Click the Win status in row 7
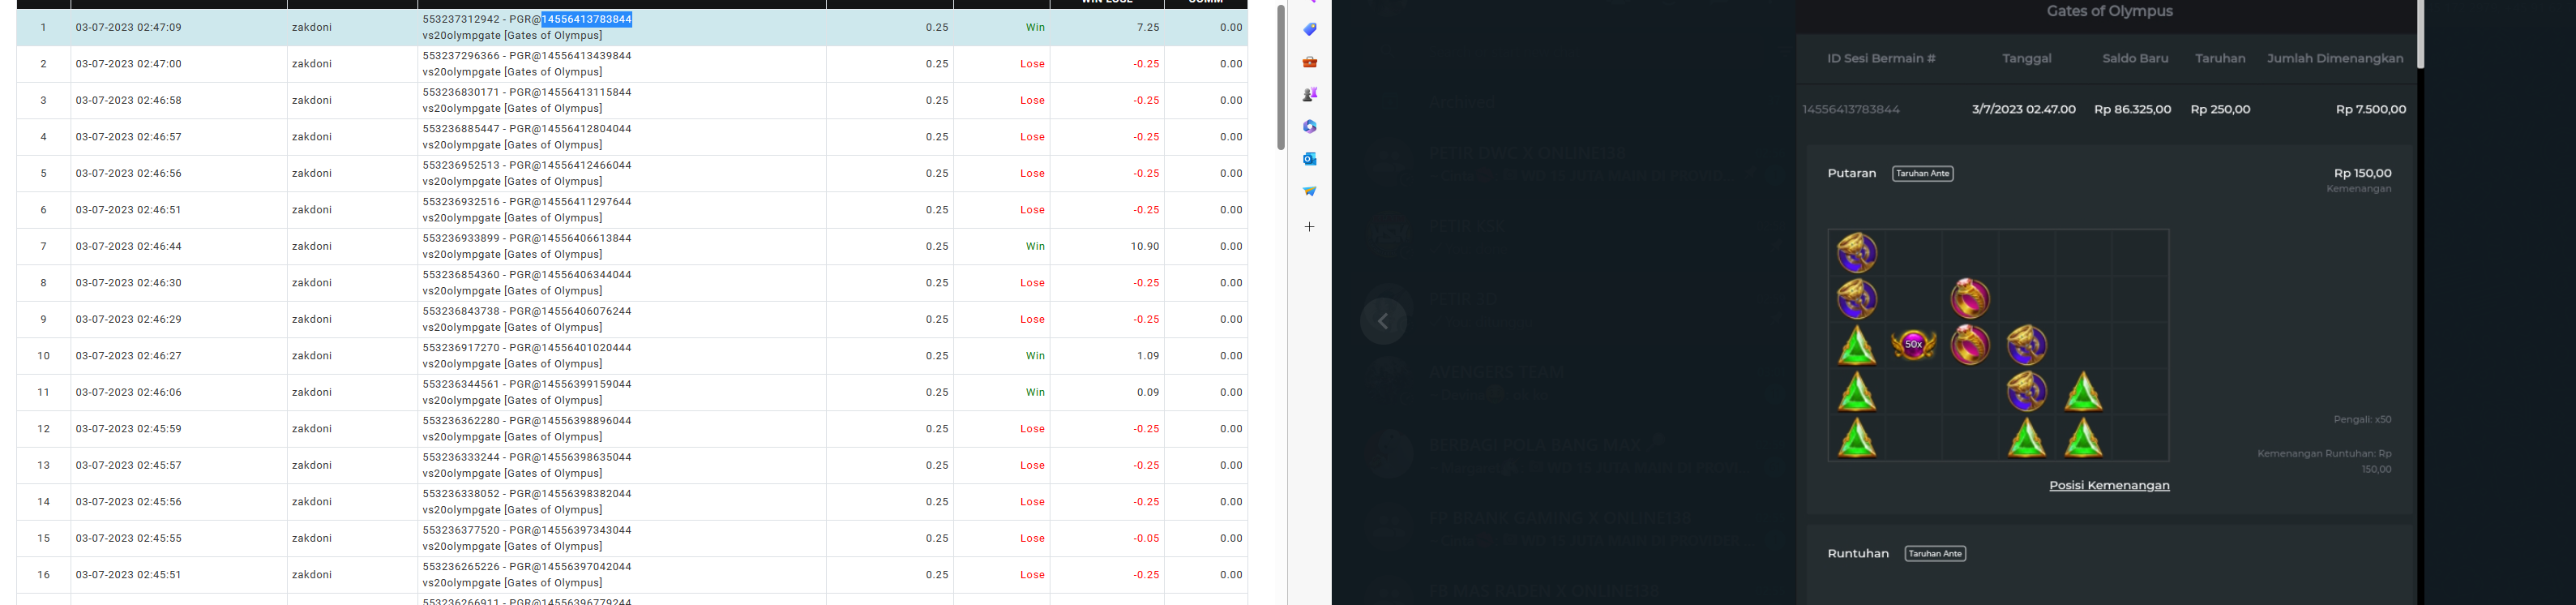 1035,246
